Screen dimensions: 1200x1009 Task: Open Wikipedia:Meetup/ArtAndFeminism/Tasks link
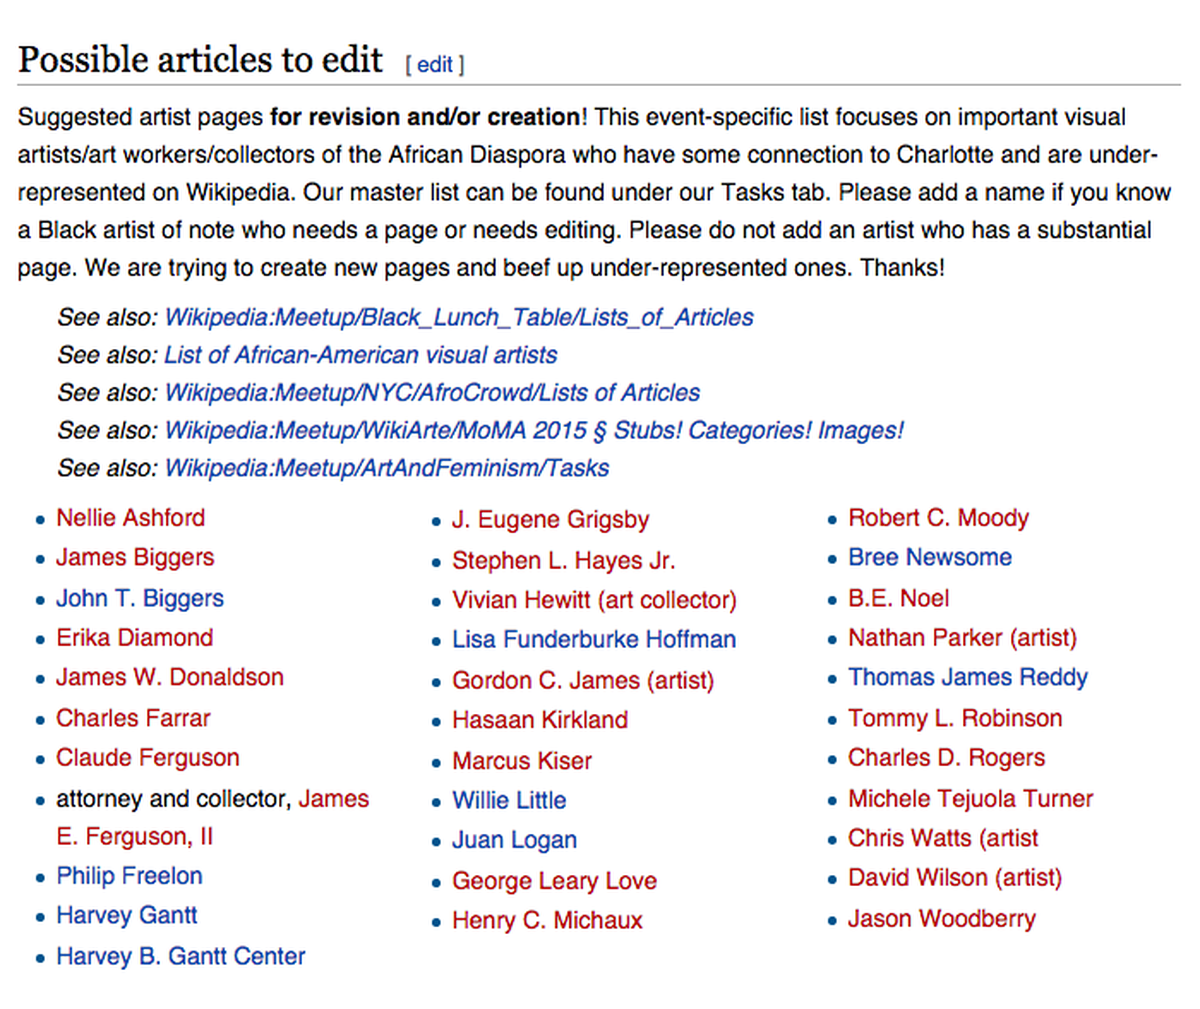point(387,468)
